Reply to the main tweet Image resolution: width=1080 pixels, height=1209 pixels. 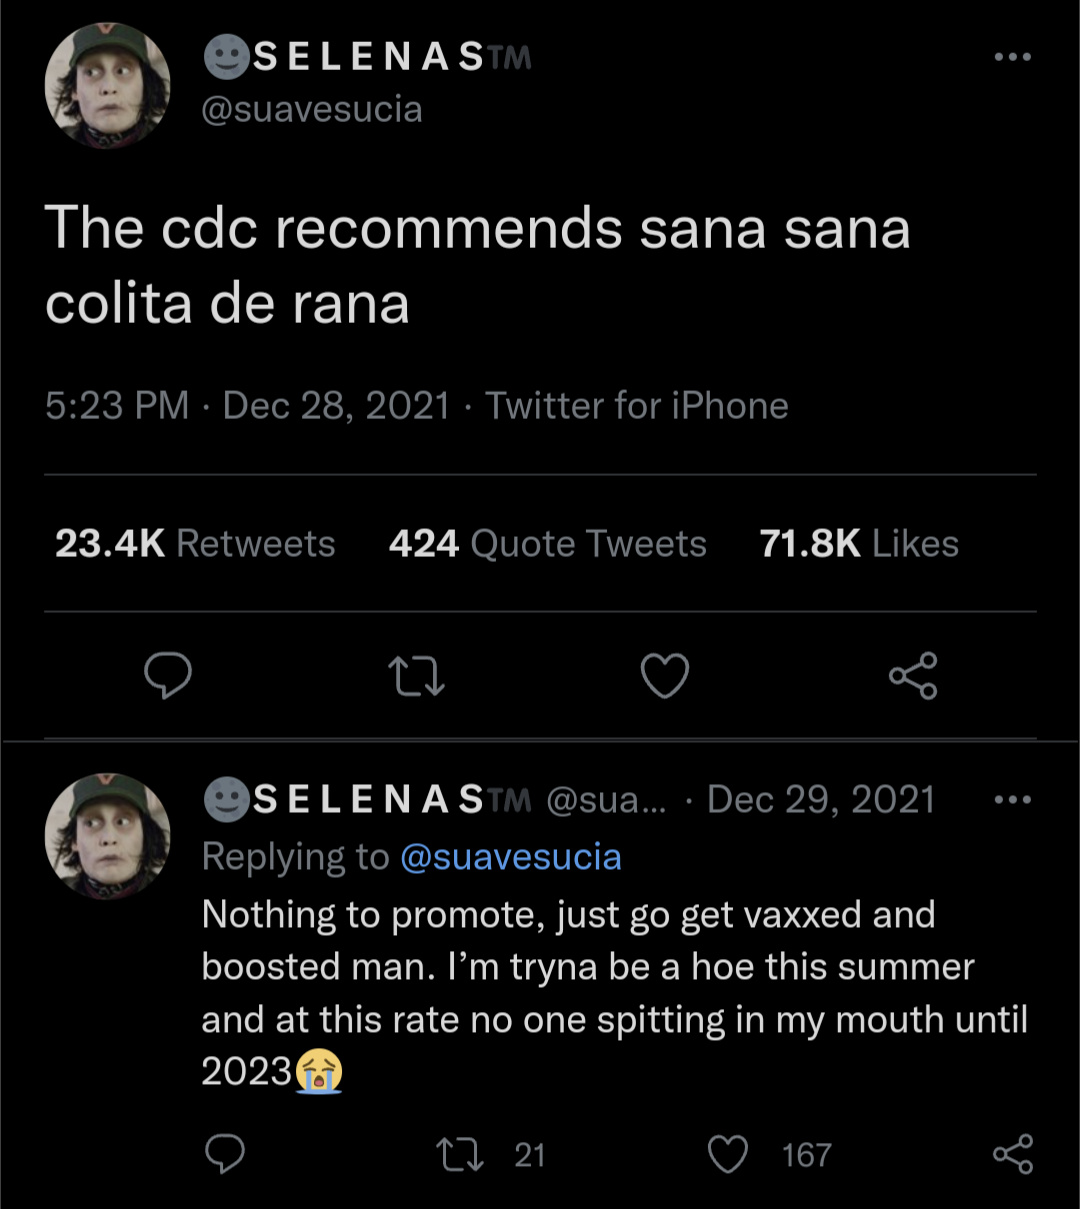(168, 676)
